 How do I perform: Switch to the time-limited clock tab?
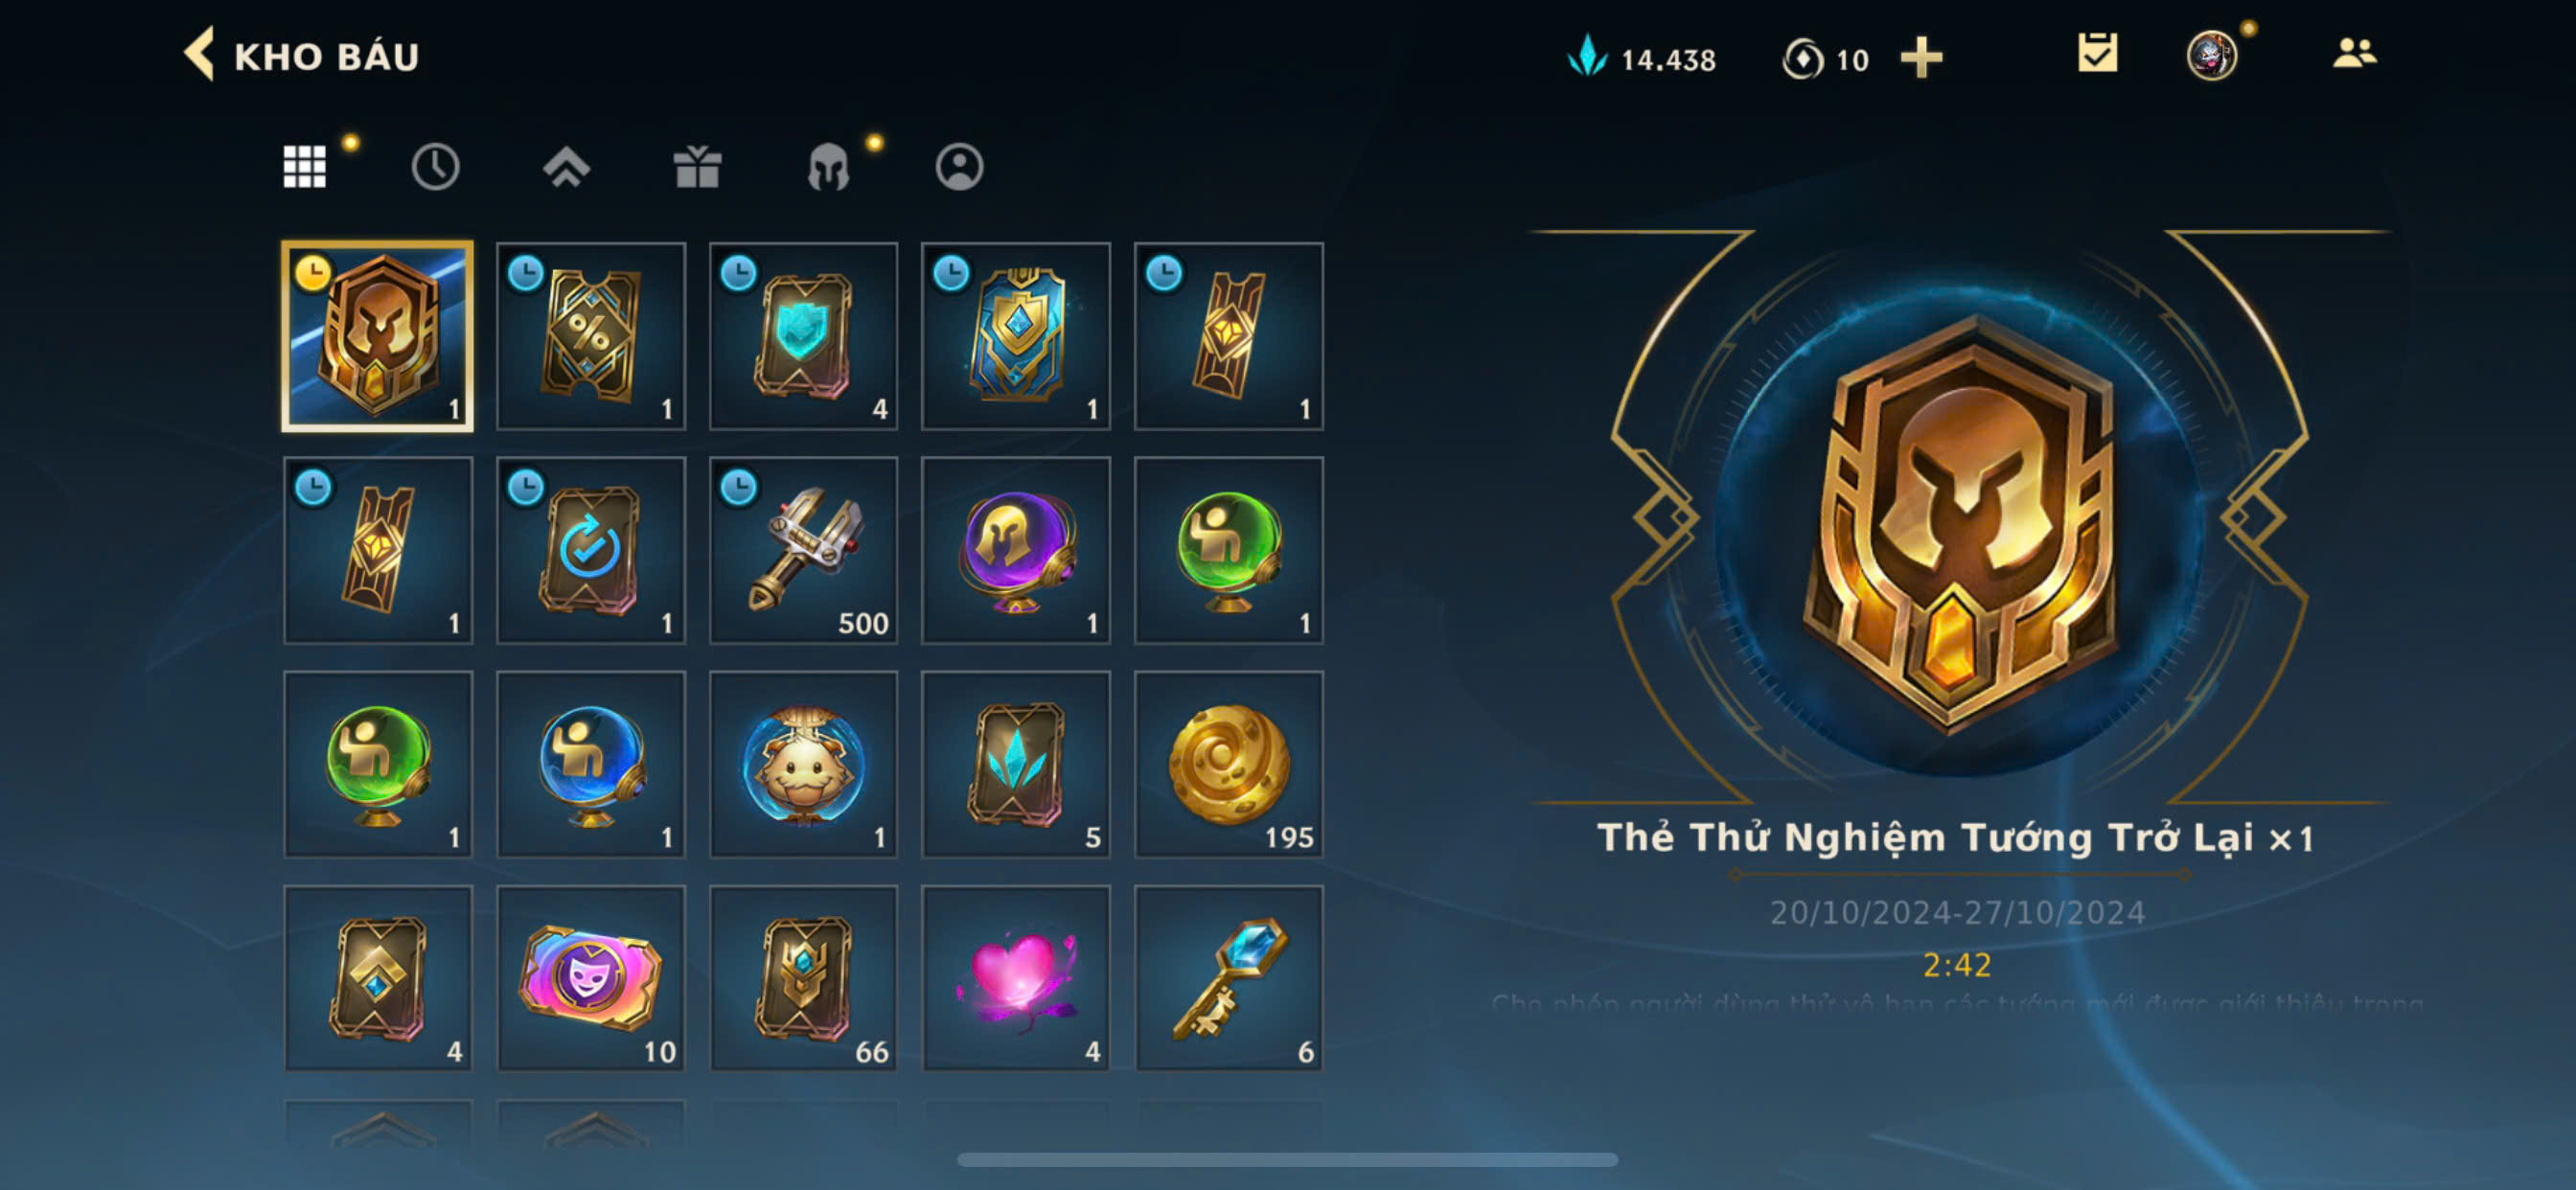point(435,167)
